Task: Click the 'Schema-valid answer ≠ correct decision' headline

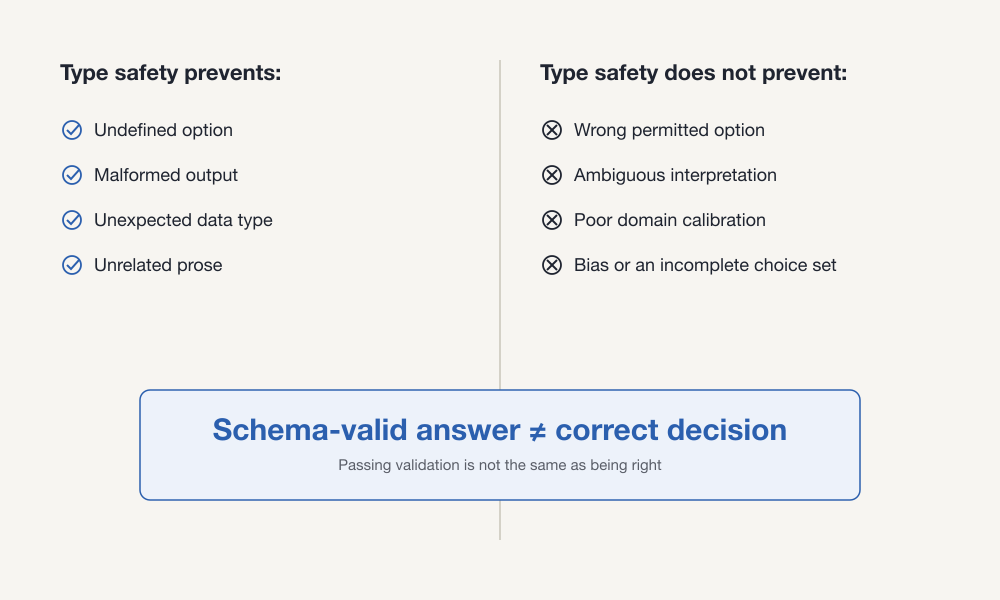Action: [500, 430]
